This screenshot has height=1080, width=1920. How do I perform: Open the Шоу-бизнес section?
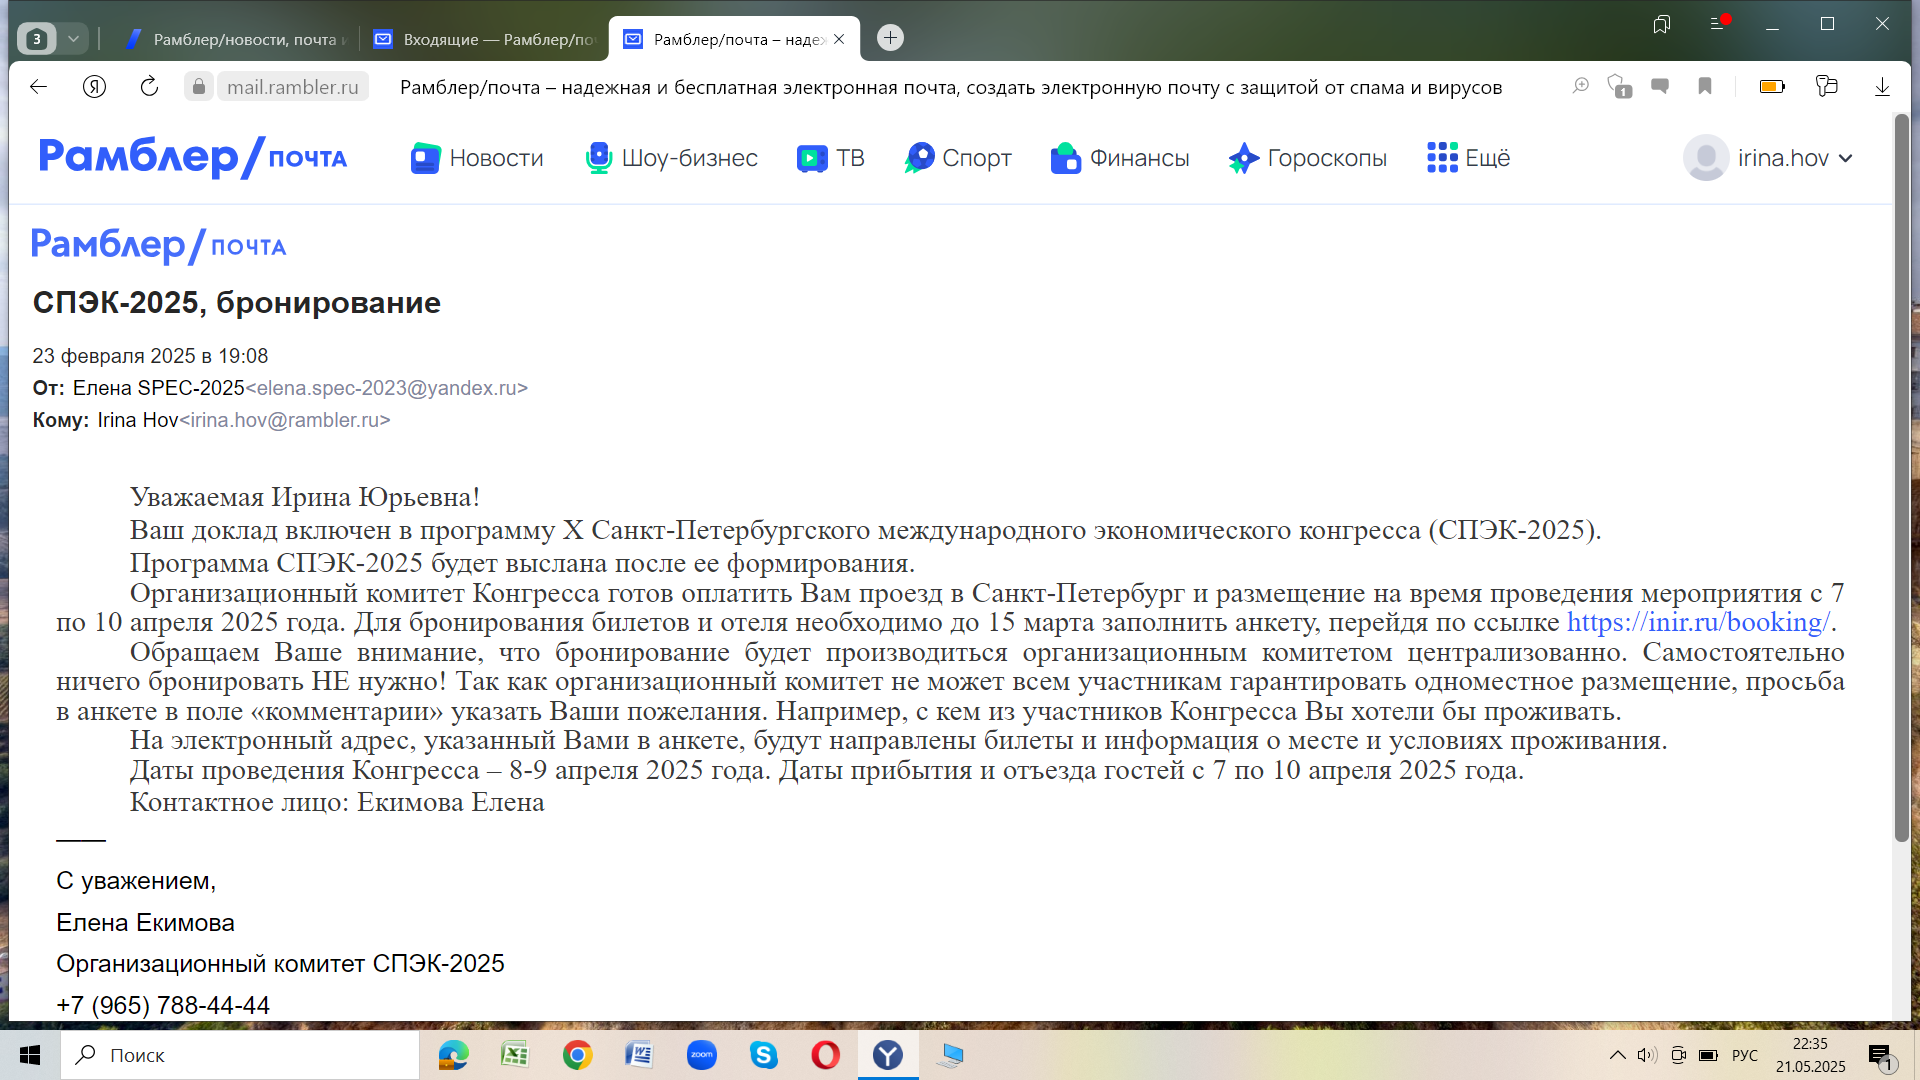pyautogui.click(x=671, y=158)
